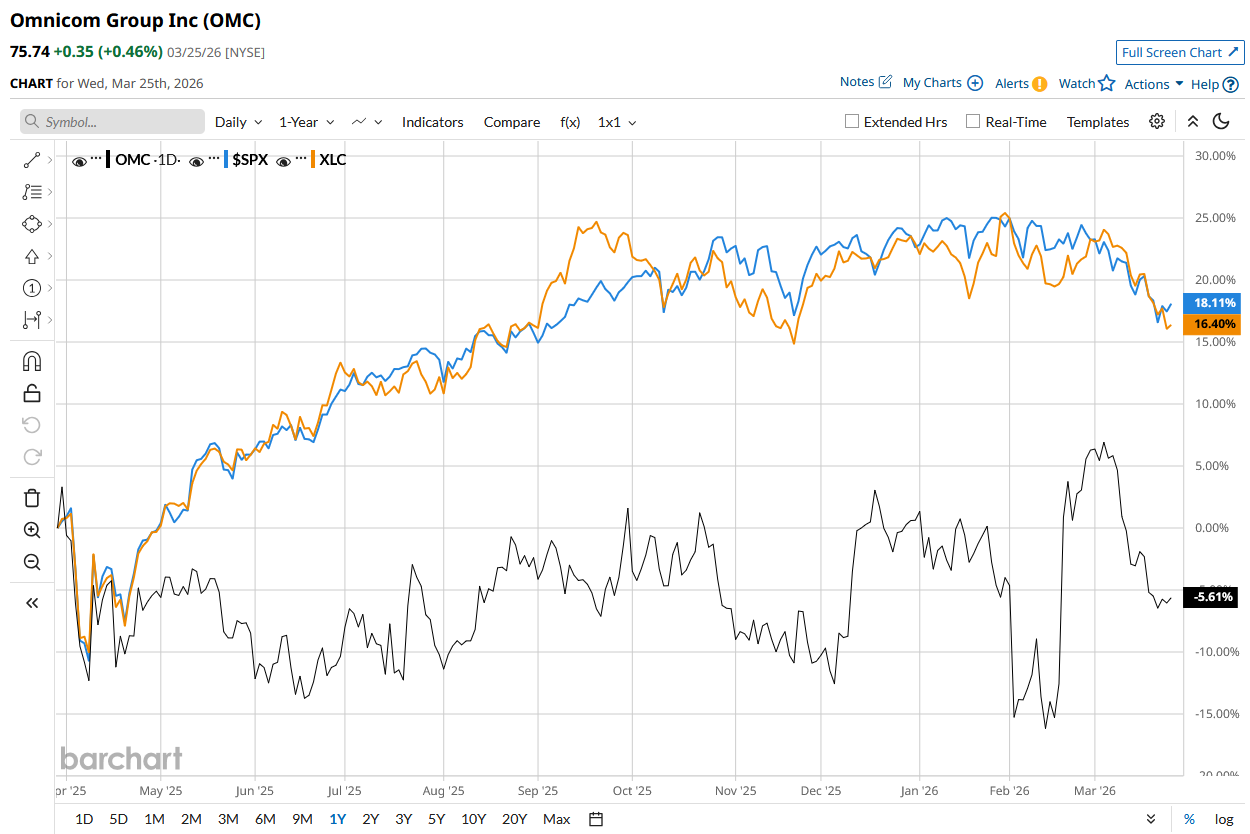
Task: Open Templates menu
Action: (1098, 122)
